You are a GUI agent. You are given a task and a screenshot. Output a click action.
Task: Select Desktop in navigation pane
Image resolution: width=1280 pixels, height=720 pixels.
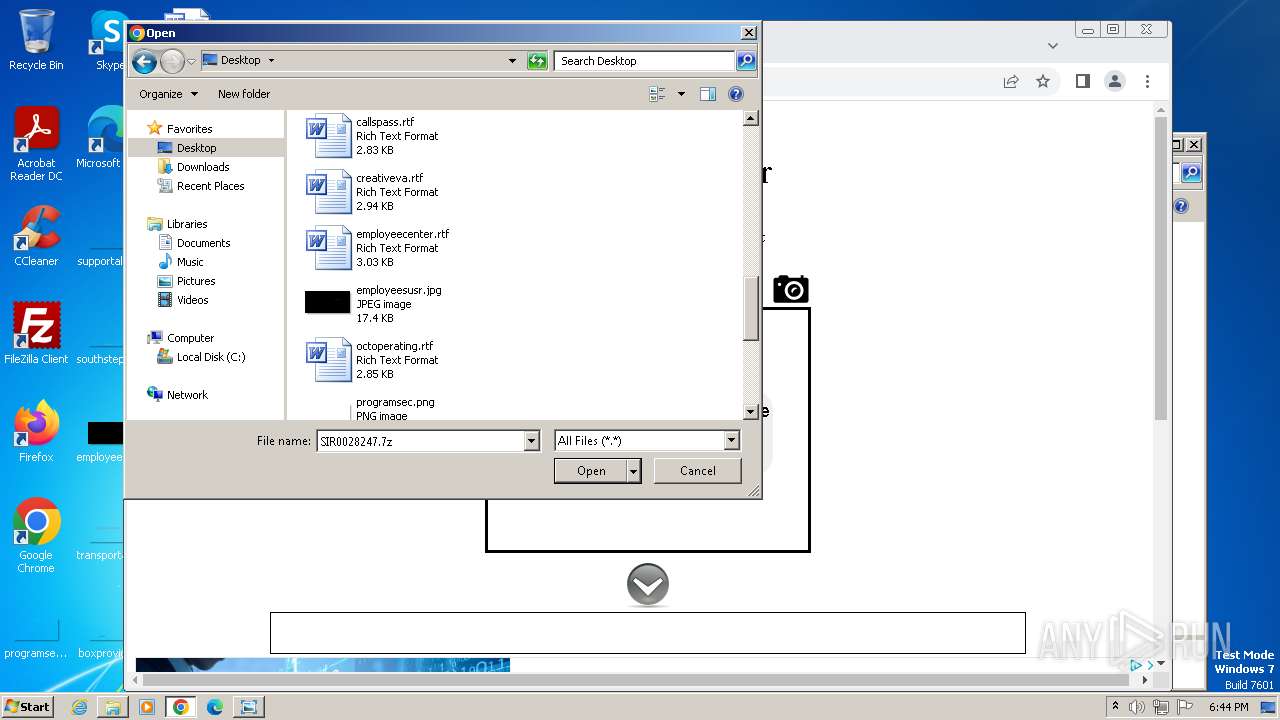pyautogui.click(x=196, y=148)
